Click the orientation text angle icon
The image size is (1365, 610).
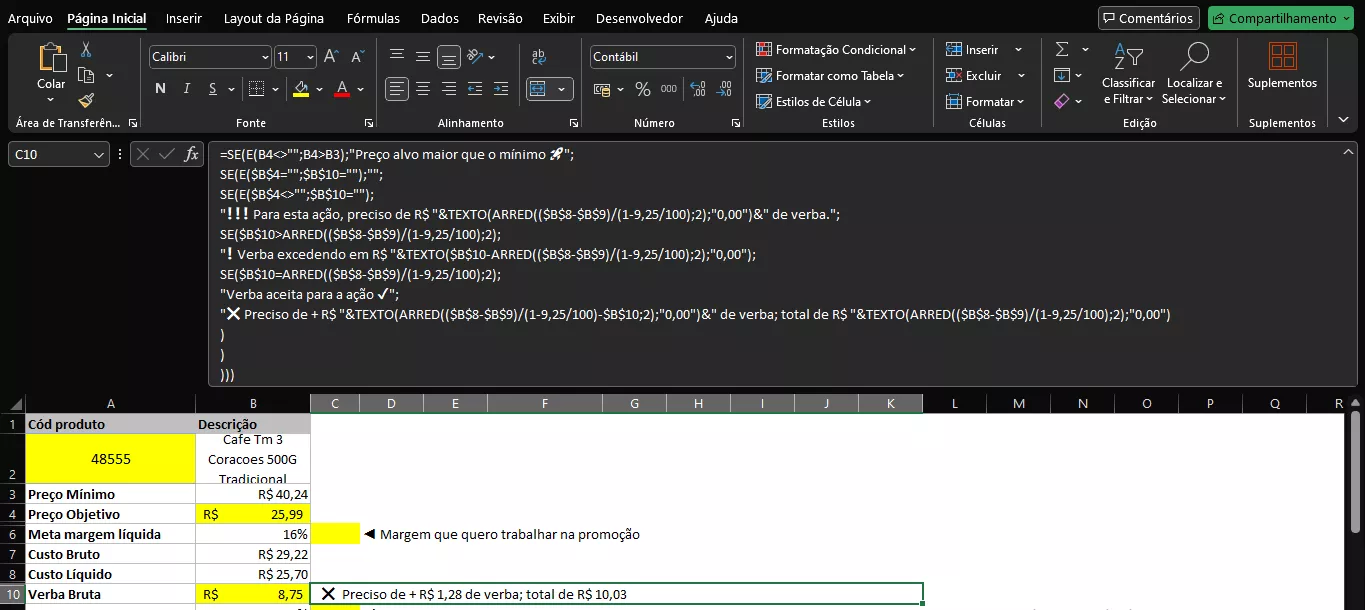click(476, 57)
